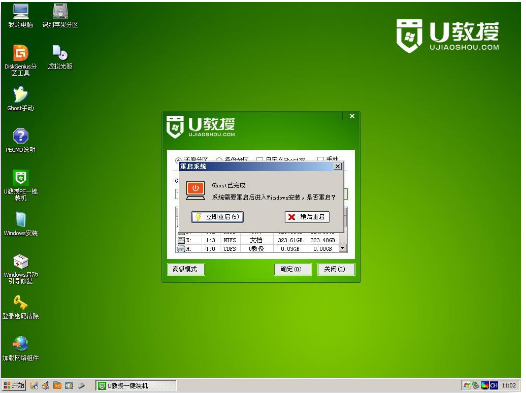Select the U教授 one-key install taskbar item
This screenshot has height=393, width=526.
(136, 386)
